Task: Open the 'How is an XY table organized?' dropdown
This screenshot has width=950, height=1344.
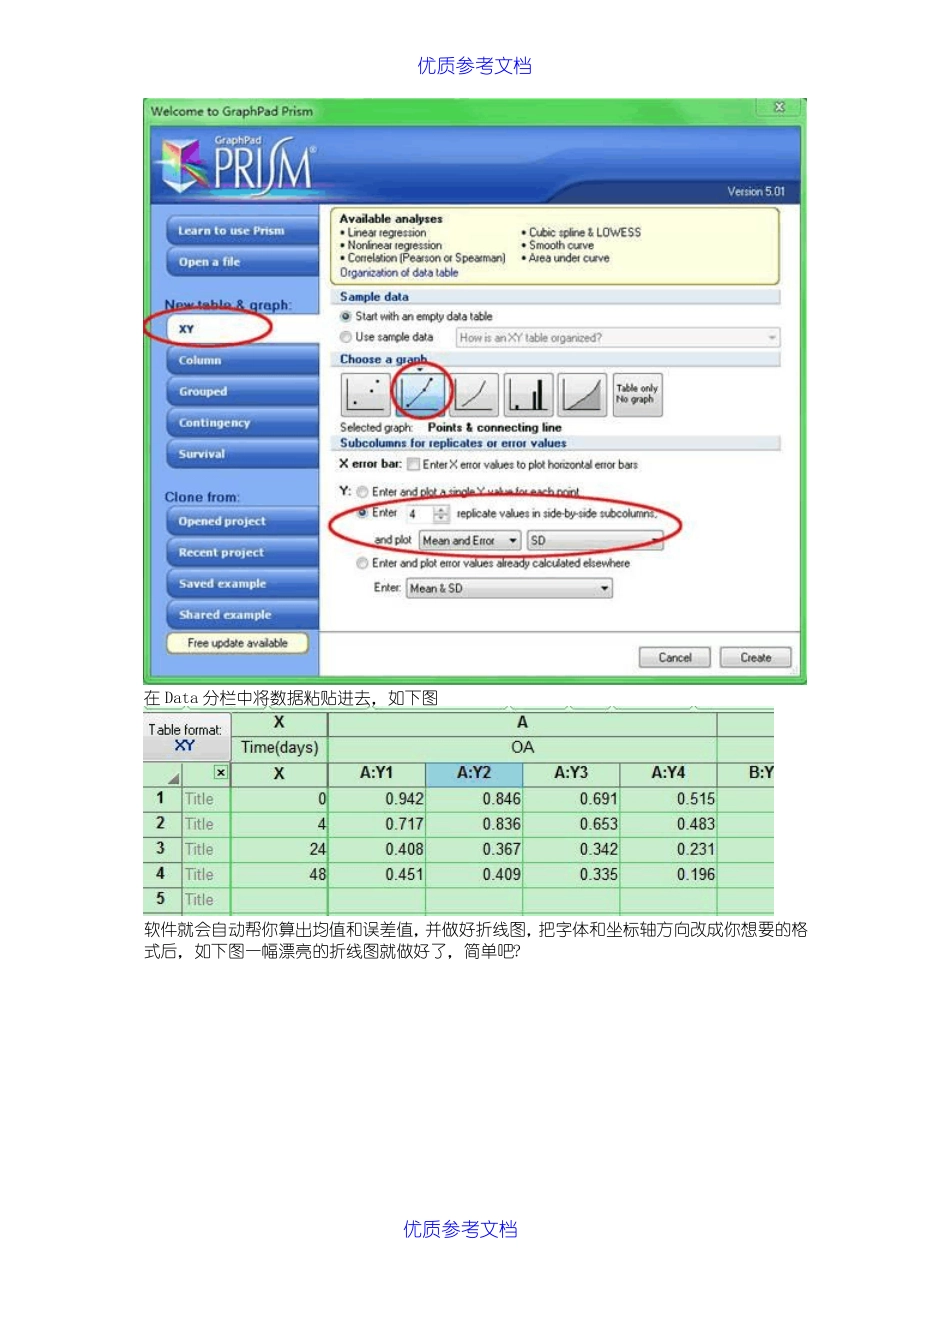Action: click(618, 338)
